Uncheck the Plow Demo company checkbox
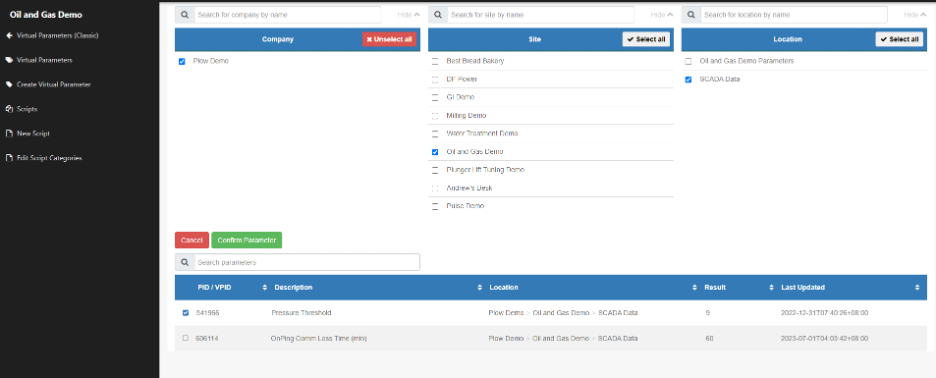This screenshot has width=936, height=378. point(182,62)
